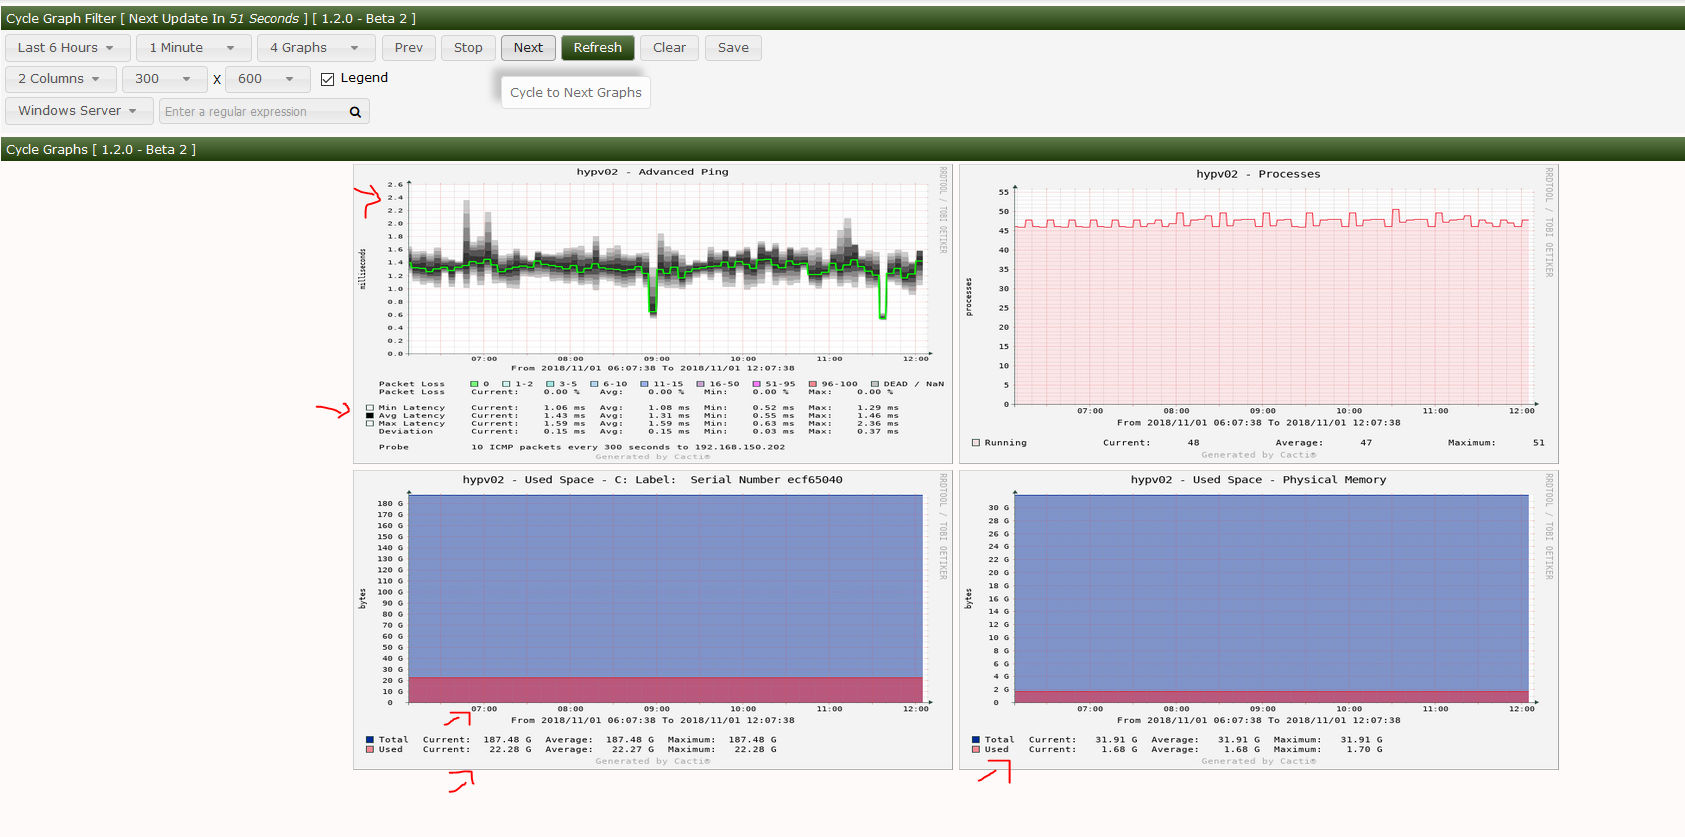Image resolution: width=1685 pixels, height=837 pixels.
Task: Click the Next graphs button
Action: point(528,48)
